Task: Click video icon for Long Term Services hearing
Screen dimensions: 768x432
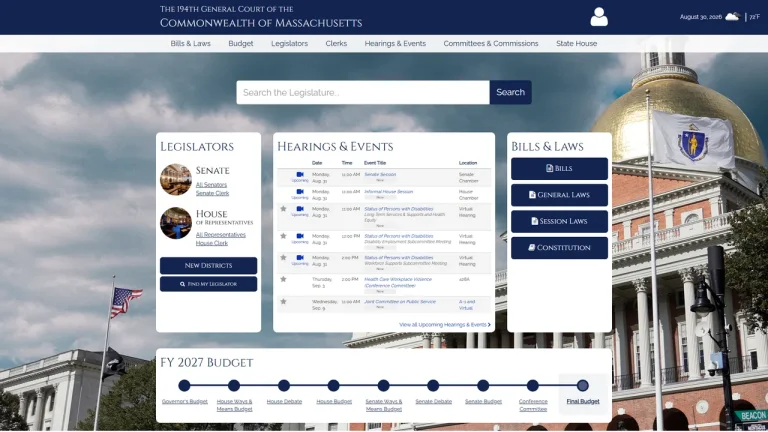Action: [300, 209]
